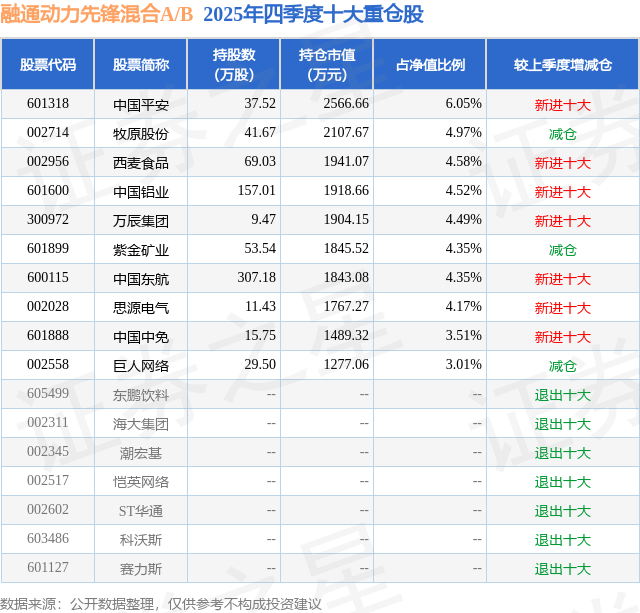Click the 占净值比例 column header
The width and height of the screenshot is (640, 613).
[x=430, y=64]
